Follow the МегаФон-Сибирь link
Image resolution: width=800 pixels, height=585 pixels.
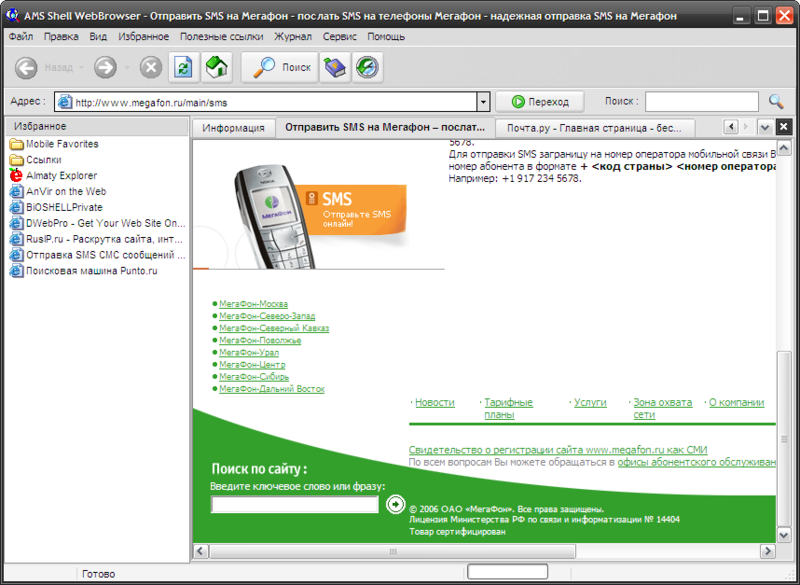(x=254, y=377)
